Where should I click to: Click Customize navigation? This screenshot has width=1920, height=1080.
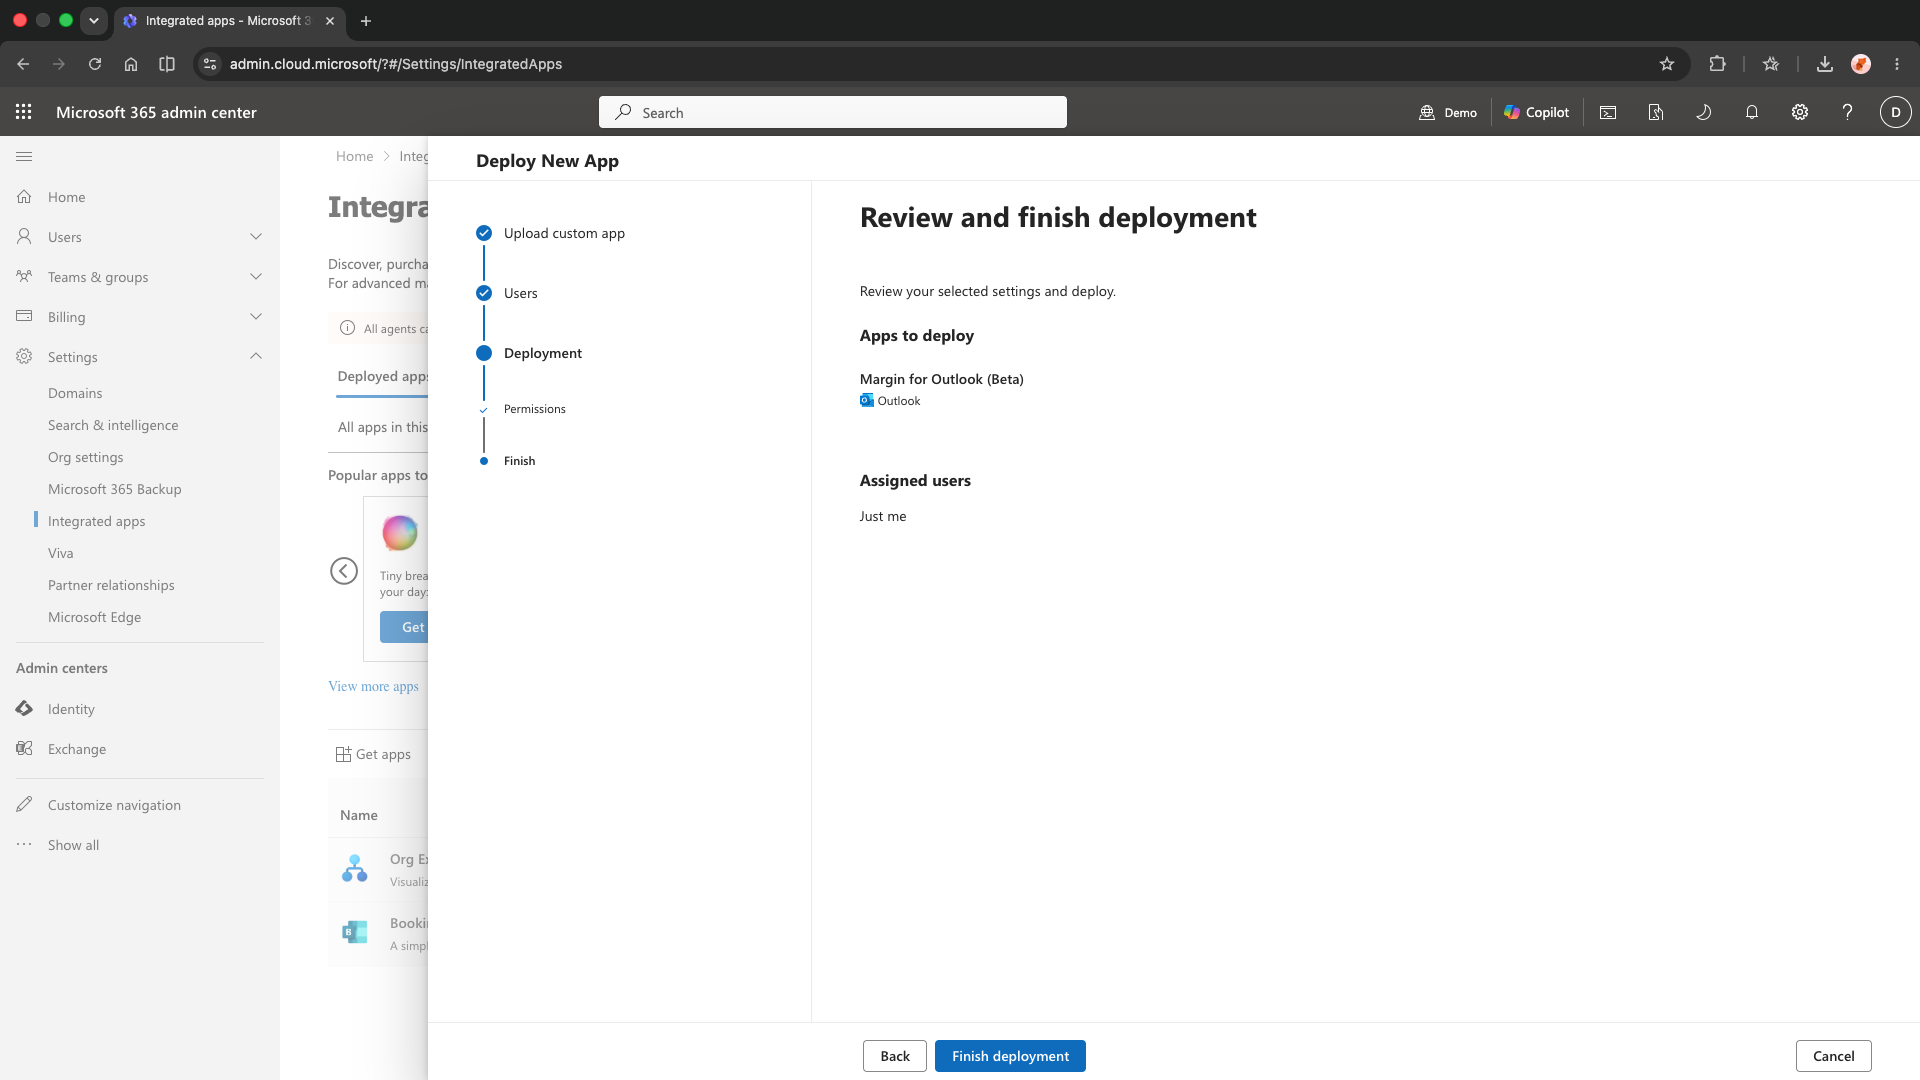pyautogui.click(x=114, y=805)
